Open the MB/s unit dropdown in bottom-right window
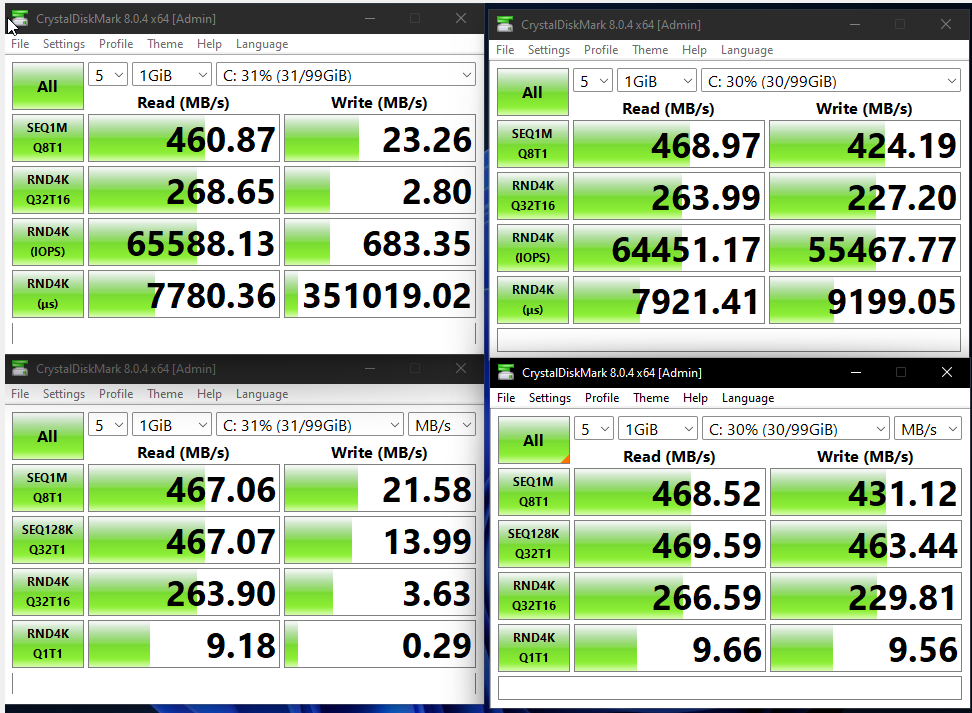 coord(928,429)
